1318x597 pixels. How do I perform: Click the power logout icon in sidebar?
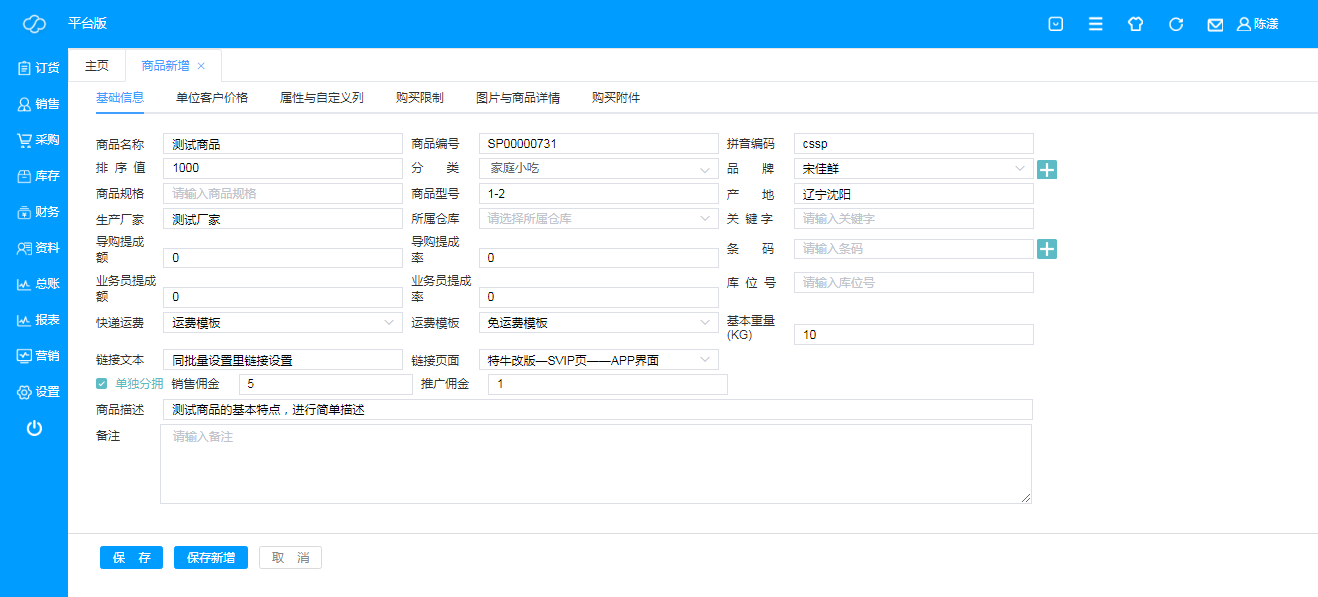[x=34, y=428]
